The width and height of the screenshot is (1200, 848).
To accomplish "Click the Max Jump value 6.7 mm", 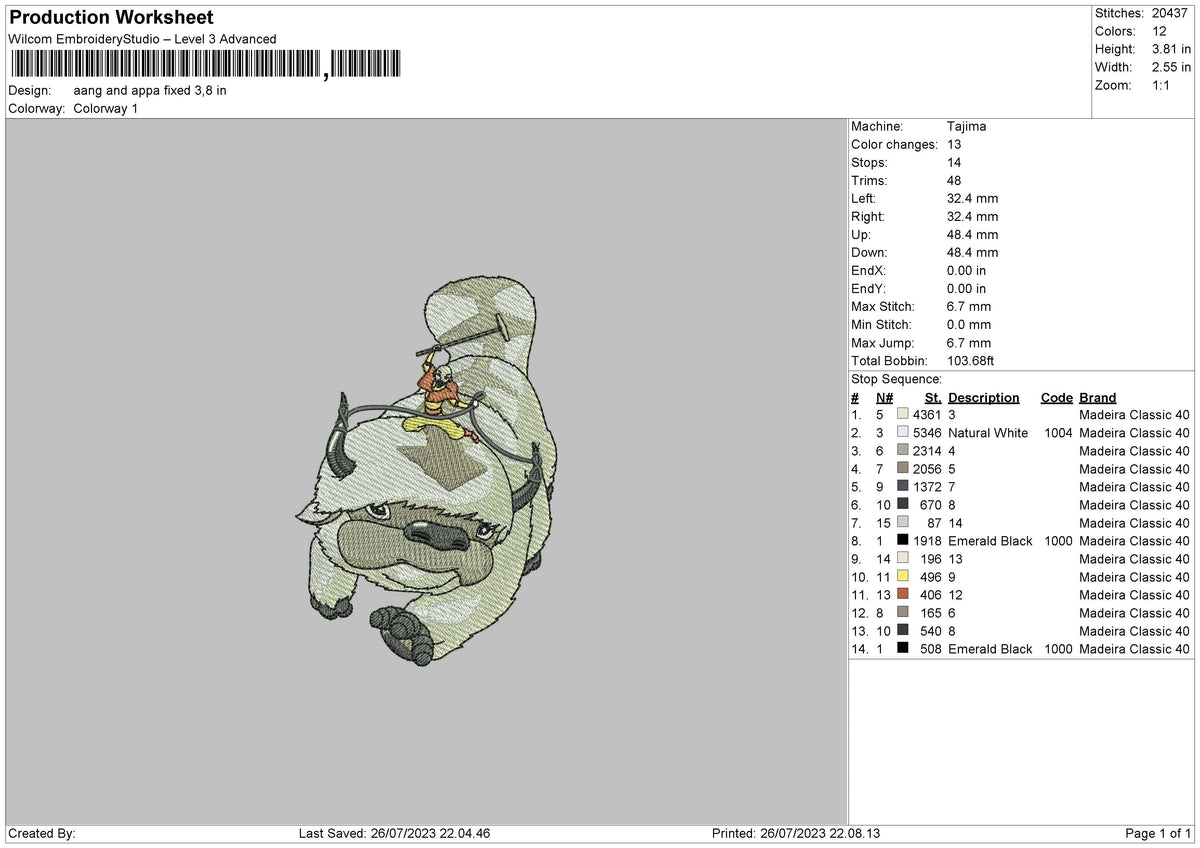I will click(x=969, y=343).
